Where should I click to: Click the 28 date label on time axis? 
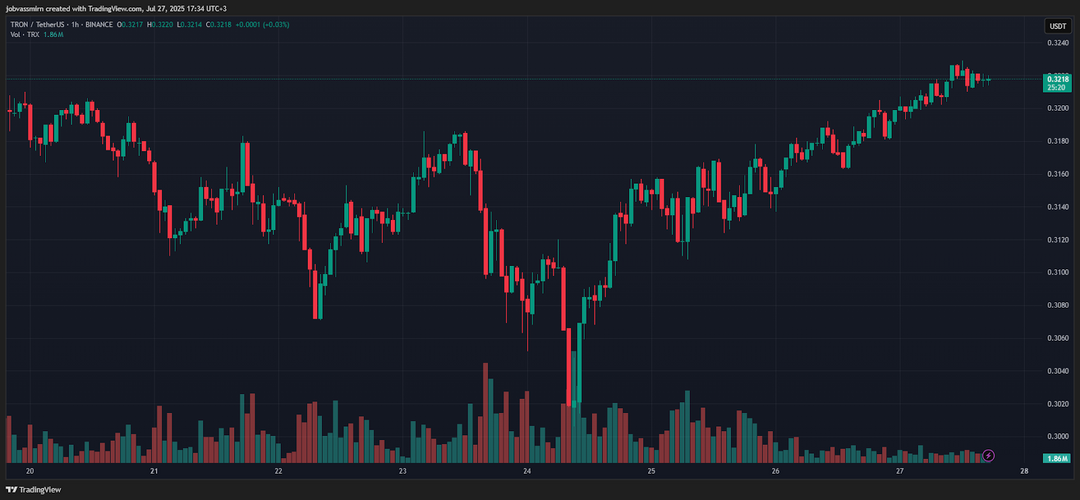coord(1024,471)
